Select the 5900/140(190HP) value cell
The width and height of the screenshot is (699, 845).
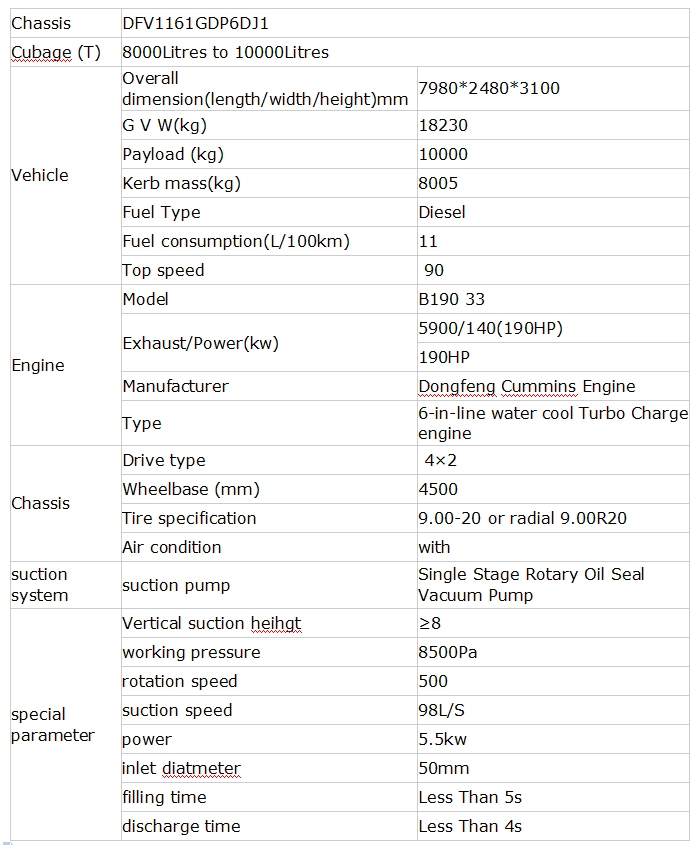click(x=553, y=328)
